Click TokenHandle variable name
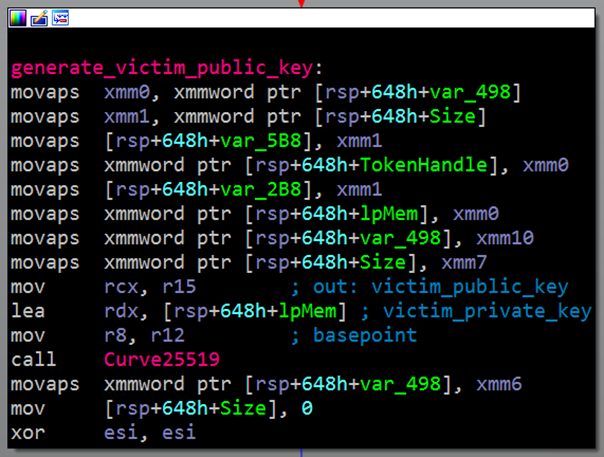 424,165
